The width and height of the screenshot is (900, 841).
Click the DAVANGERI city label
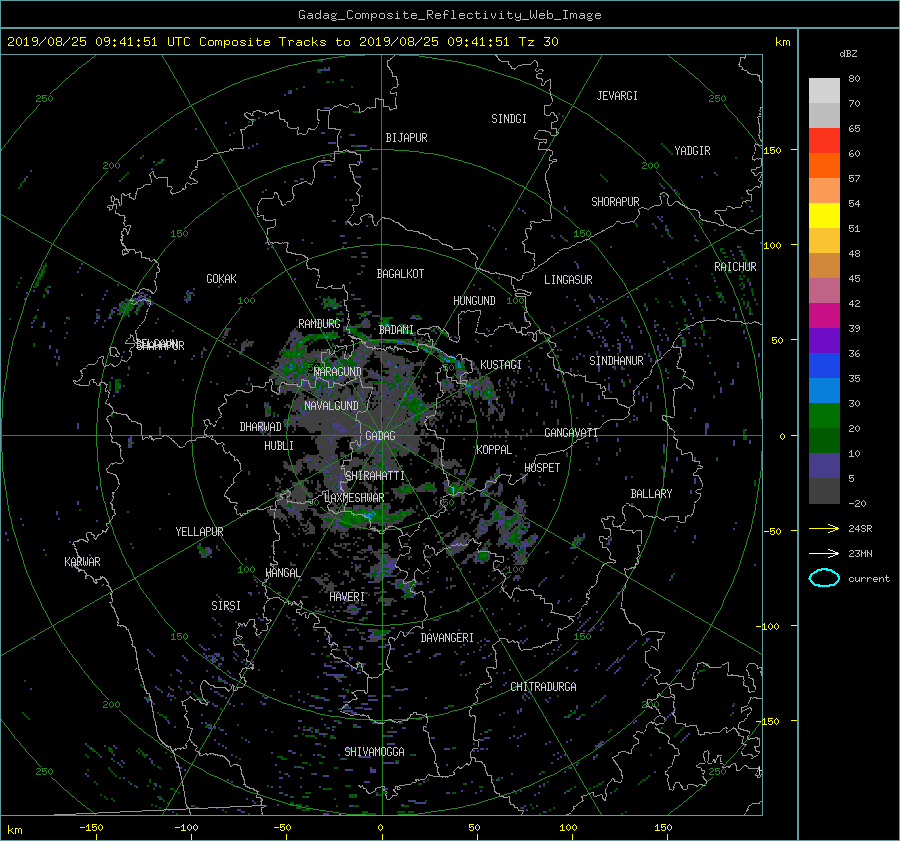pos(447,638)
